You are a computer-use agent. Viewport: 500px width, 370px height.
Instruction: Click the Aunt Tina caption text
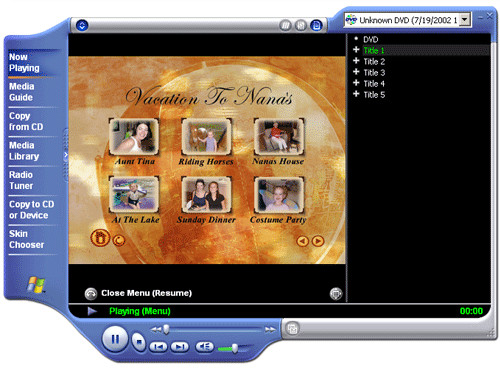tap(135, 161)
